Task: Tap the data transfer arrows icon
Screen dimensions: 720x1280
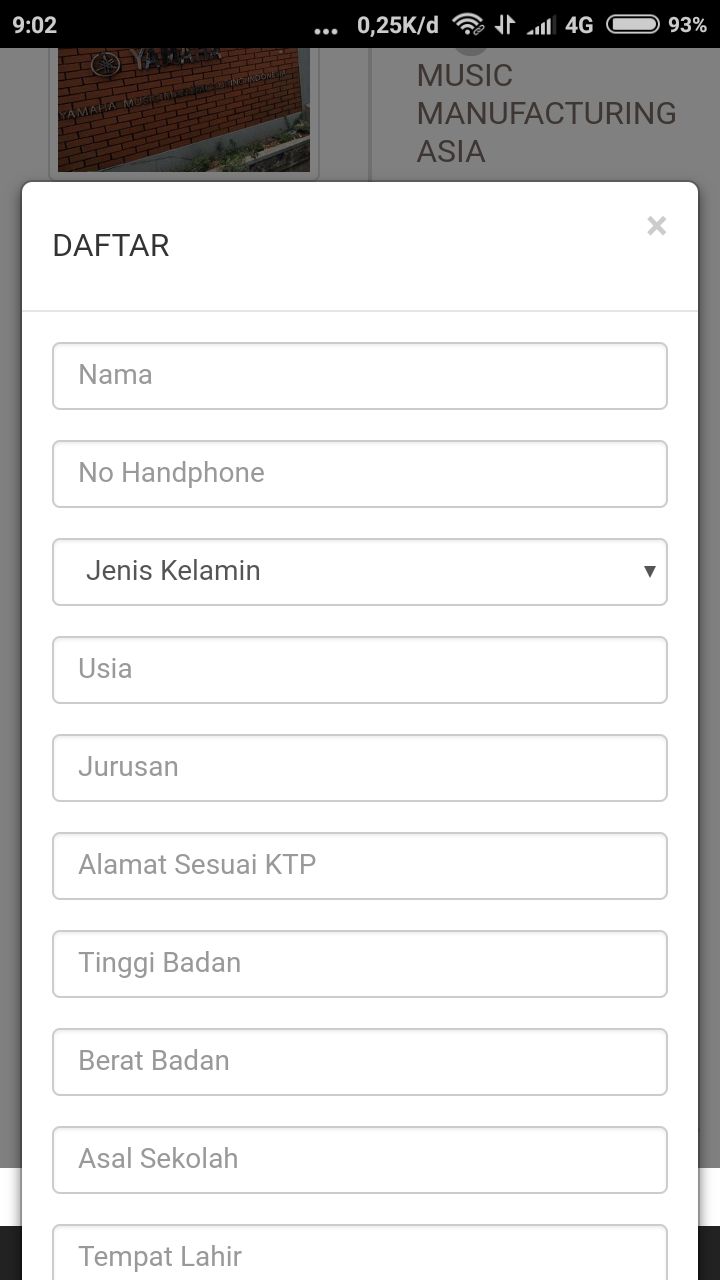Action: coord(505,25)
